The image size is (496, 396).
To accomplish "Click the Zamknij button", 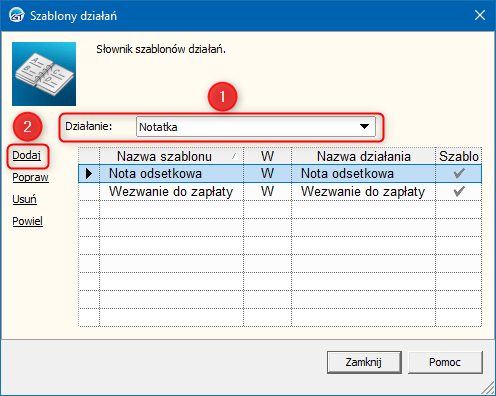I will (x=364, y=362).
